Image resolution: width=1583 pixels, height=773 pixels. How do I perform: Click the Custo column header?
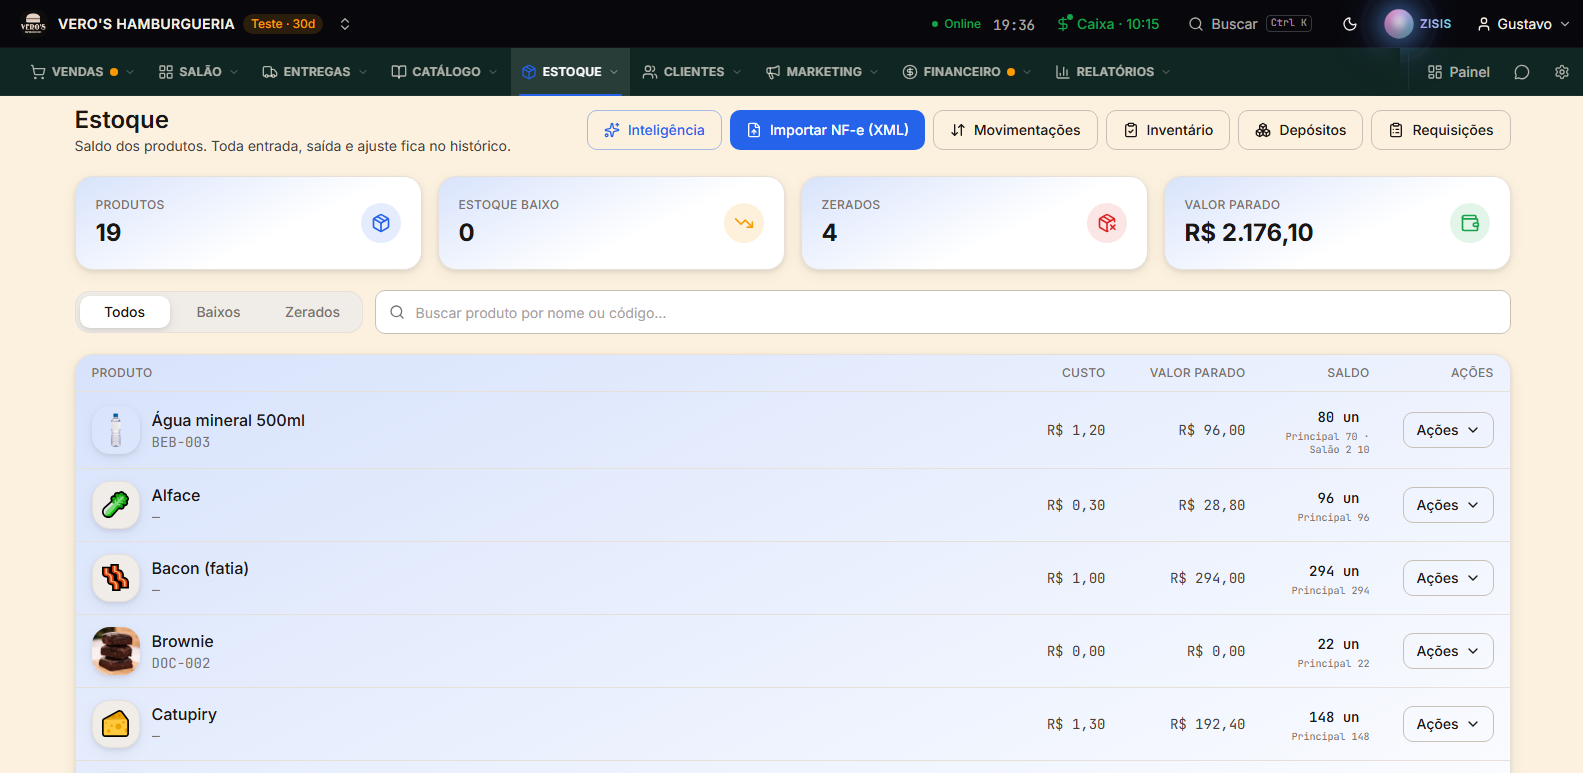click(1083, 373)
